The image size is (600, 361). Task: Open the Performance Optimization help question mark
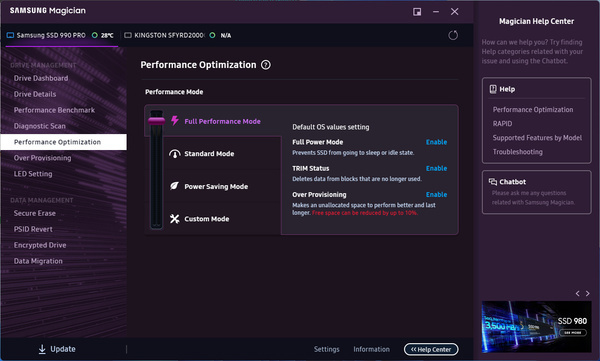coord(266,65)
